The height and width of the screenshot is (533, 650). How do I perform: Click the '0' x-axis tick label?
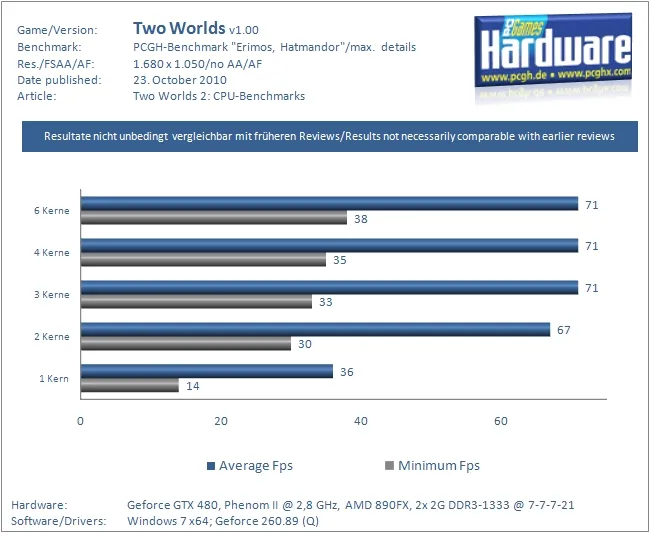point(80,422)
